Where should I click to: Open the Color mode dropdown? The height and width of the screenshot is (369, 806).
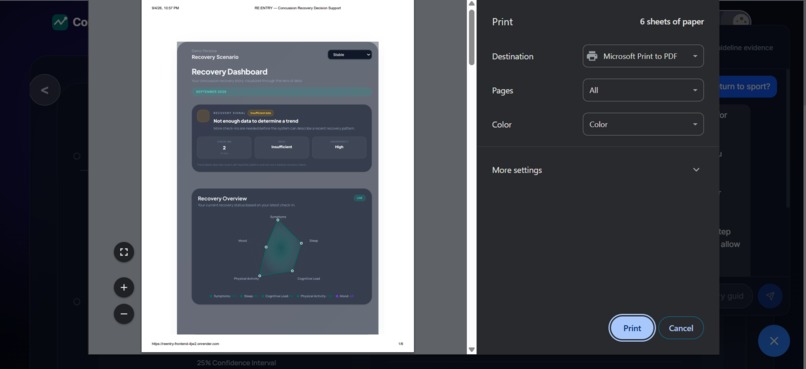643,124
